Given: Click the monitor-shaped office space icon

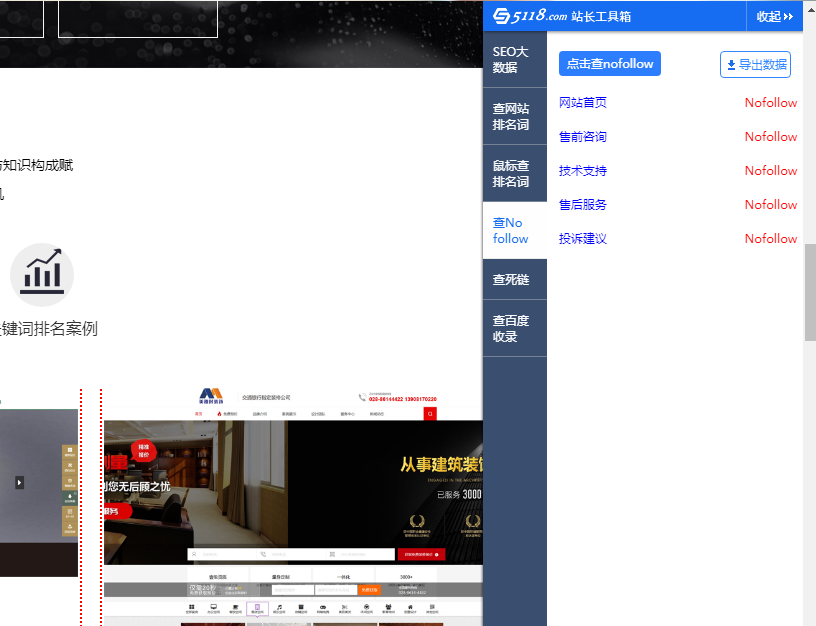Looking at the screenshot, I should click(x=212, y=605).
